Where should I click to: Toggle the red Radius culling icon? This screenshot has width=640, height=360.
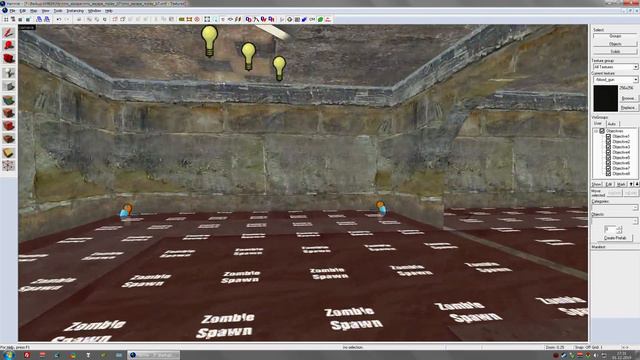[x=197, y=19]
